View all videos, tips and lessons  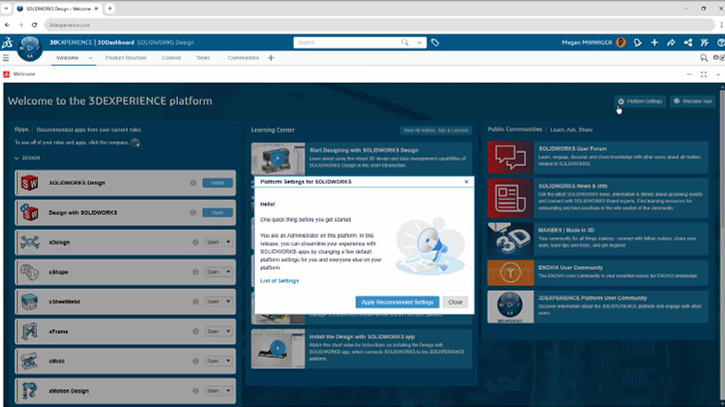pyautogui.click(x=436, y=130)
